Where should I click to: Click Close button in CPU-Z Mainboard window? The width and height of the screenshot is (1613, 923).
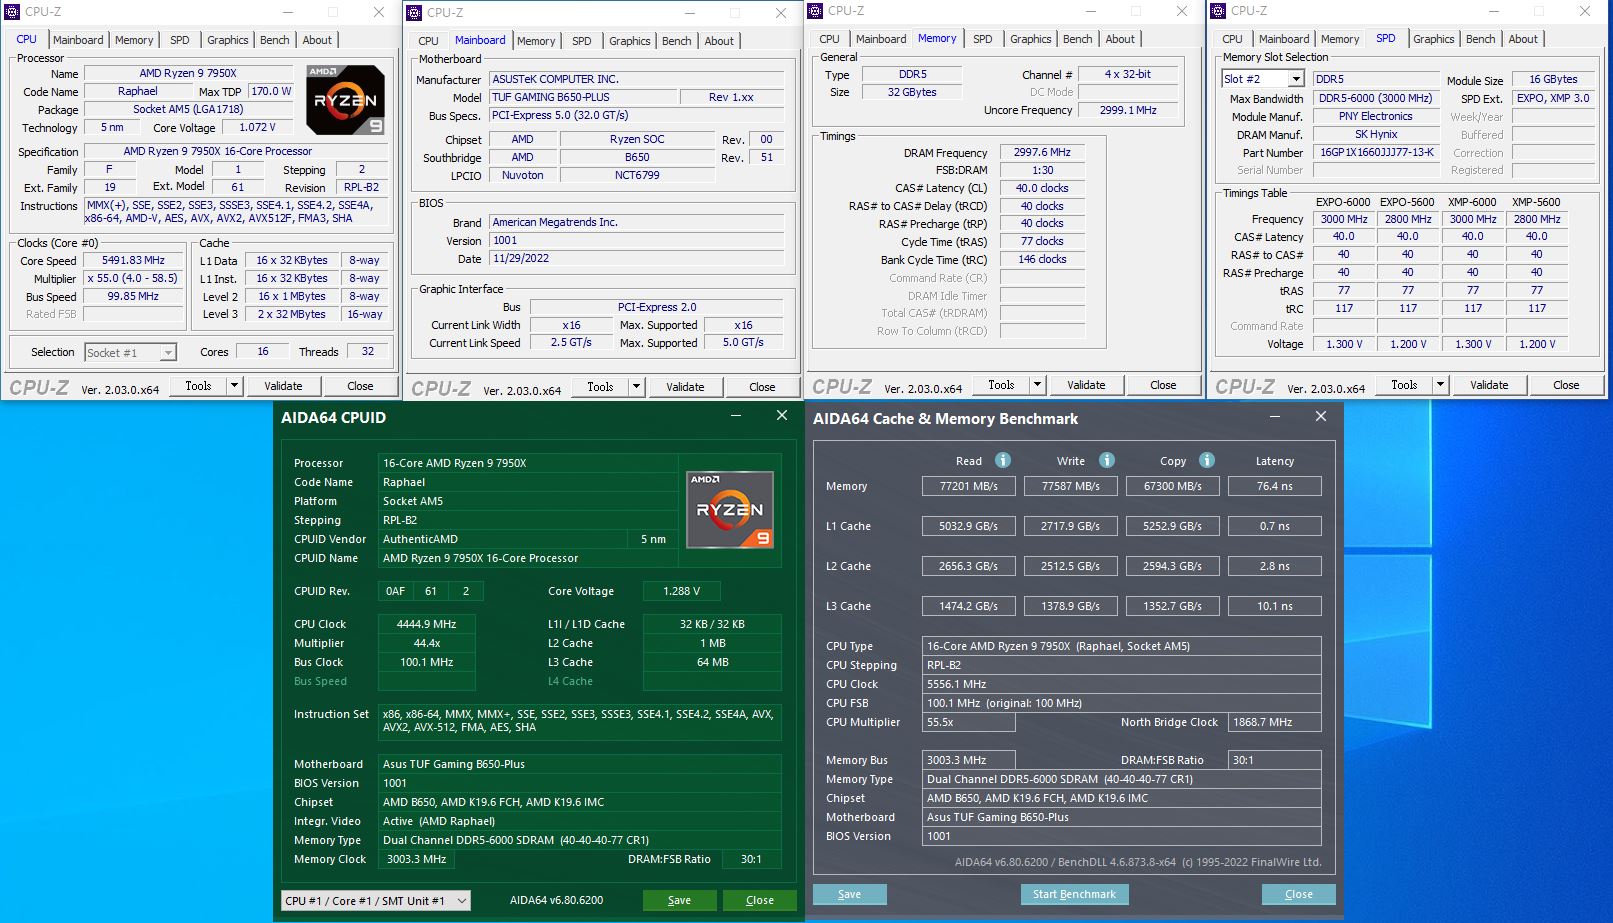tap(762, 386)
